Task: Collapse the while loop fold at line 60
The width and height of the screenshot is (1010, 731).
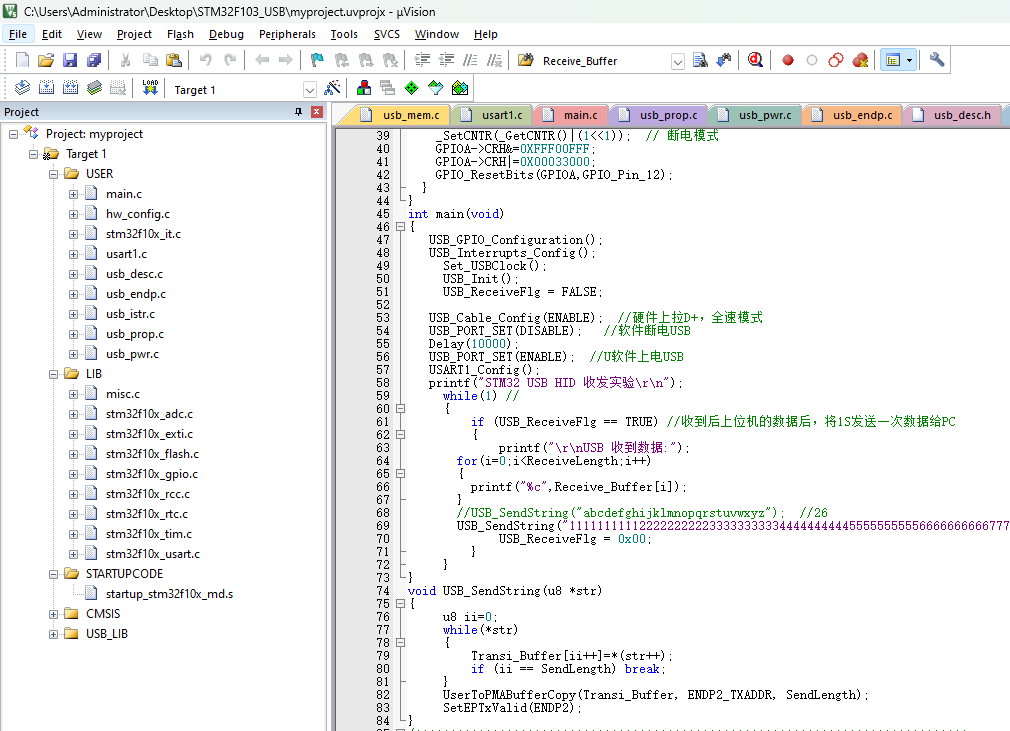Action: click(x=400, y=408)
